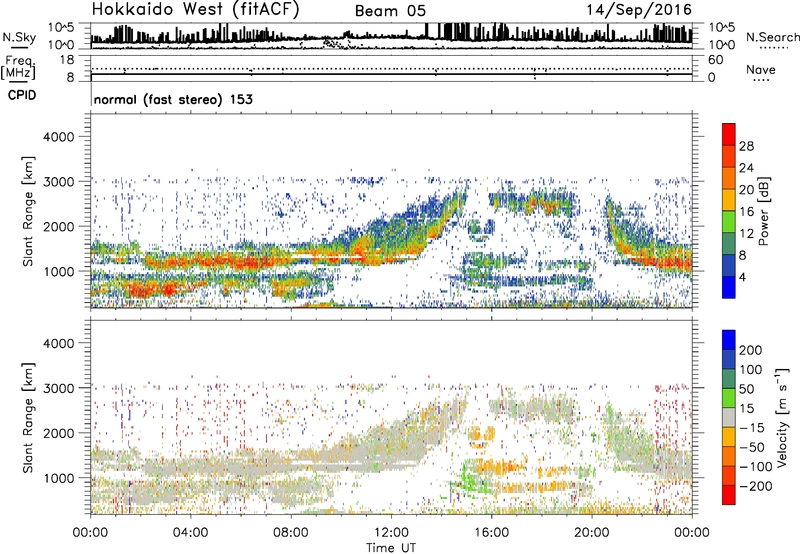800x554 pixels.
Task: Click the '100' velocity colorbar tick
Action: [x=751, y=370]
